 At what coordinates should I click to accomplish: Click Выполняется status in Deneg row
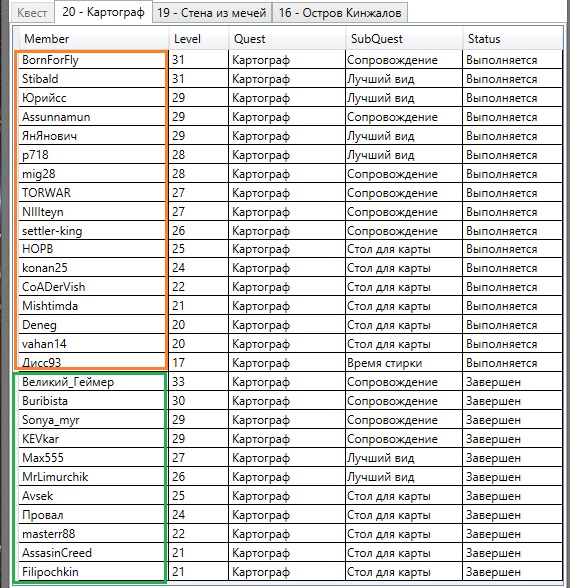513,325
